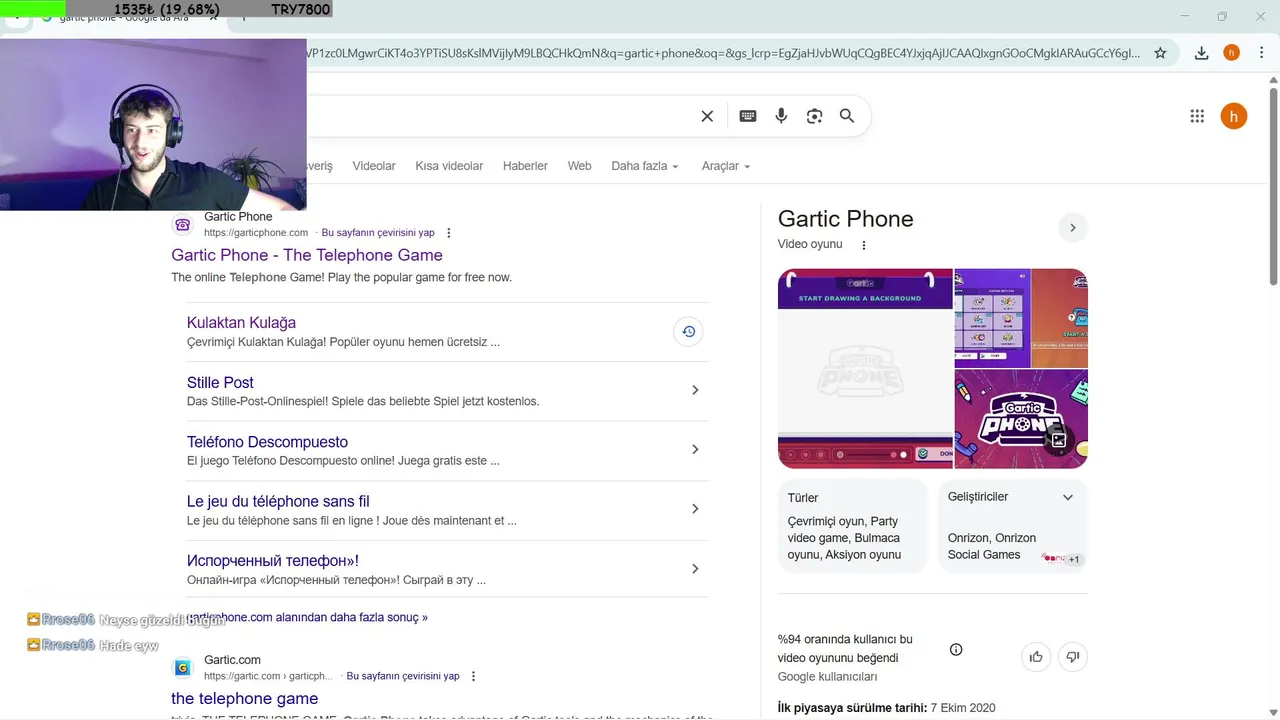1280x720 pixels.
Task: Open Chrome downloads
Action: coord(1201,53)
